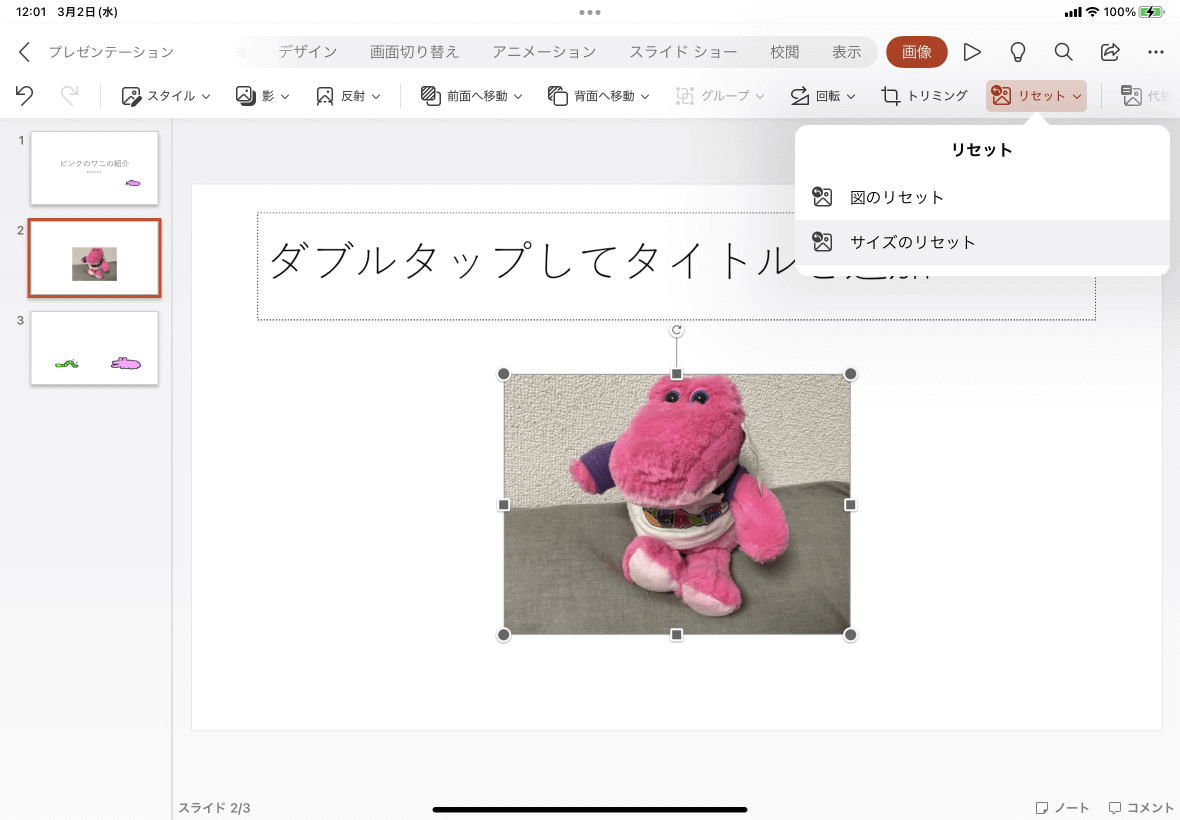Tap the search magnifier icon

pos(1063,52)
